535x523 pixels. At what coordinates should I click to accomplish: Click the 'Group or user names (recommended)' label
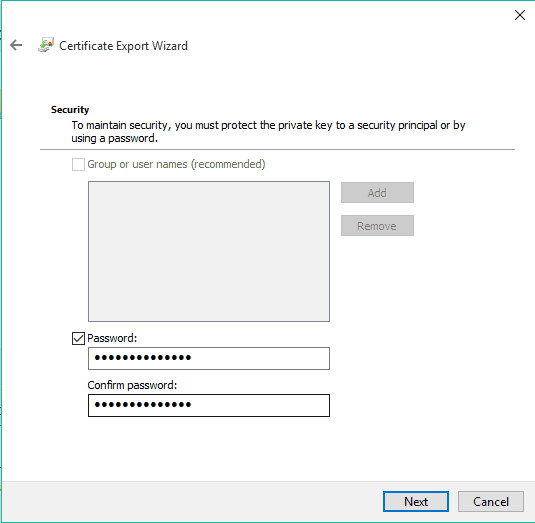[x=176, y=164]
